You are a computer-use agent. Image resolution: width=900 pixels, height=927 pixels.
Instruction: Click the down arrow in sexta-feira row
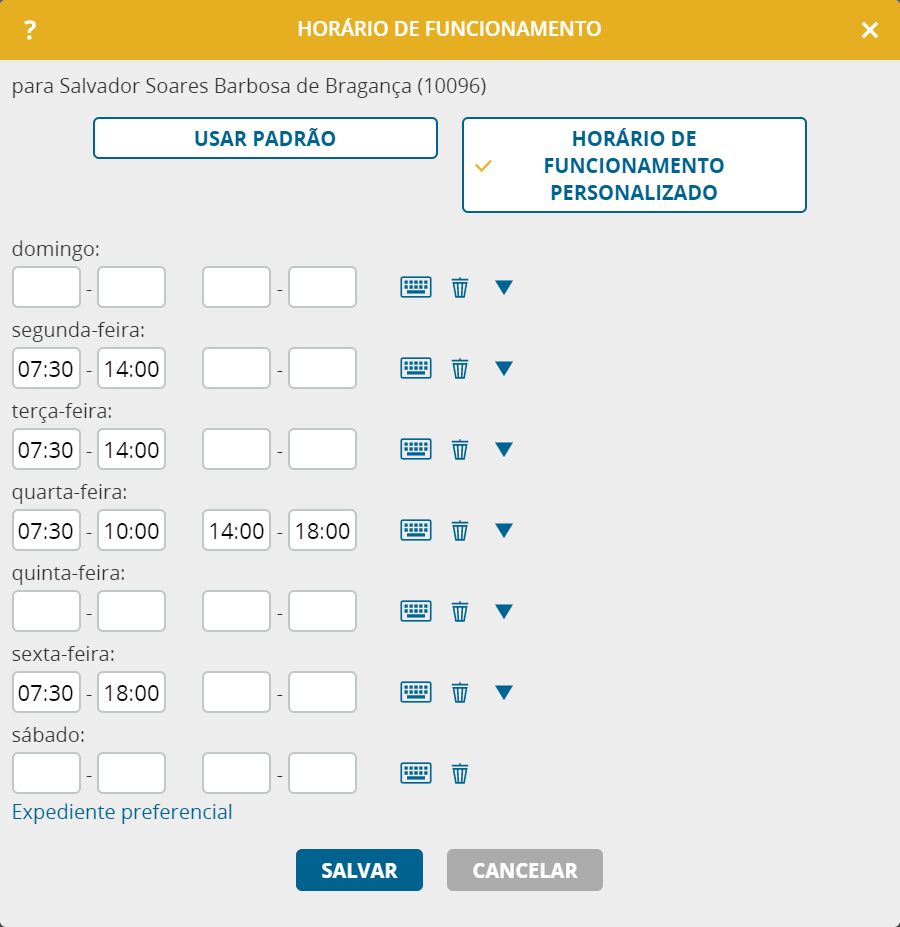pos(504,692)
